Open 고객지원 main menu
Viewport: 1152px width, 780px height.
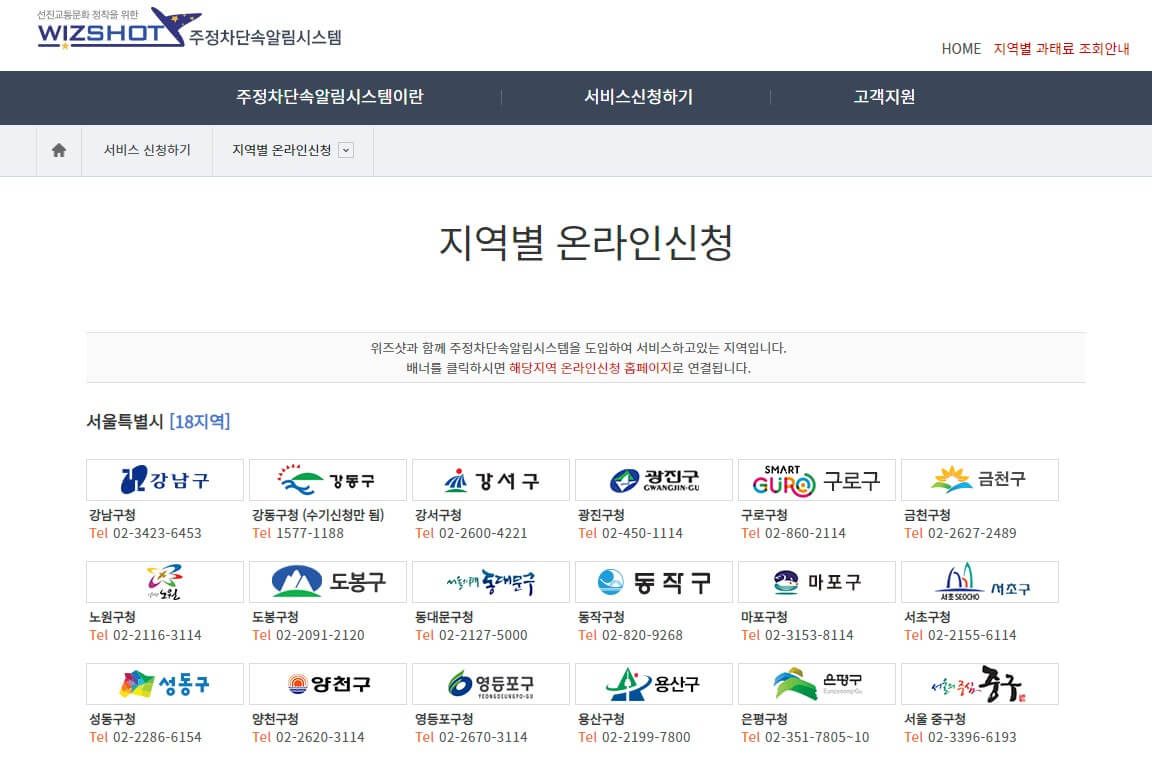[x=884, y=97]
